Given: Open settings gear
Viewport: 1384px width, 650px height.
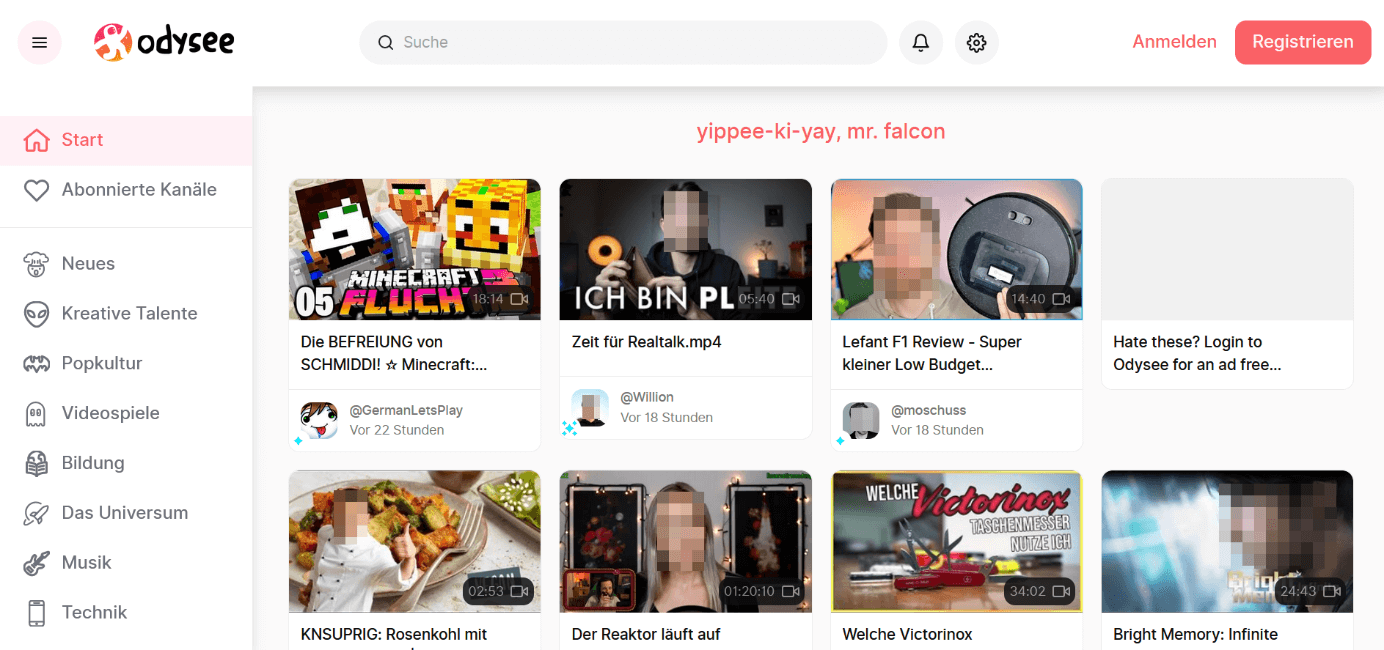Looking at the screenshot, I should (977, 42).
